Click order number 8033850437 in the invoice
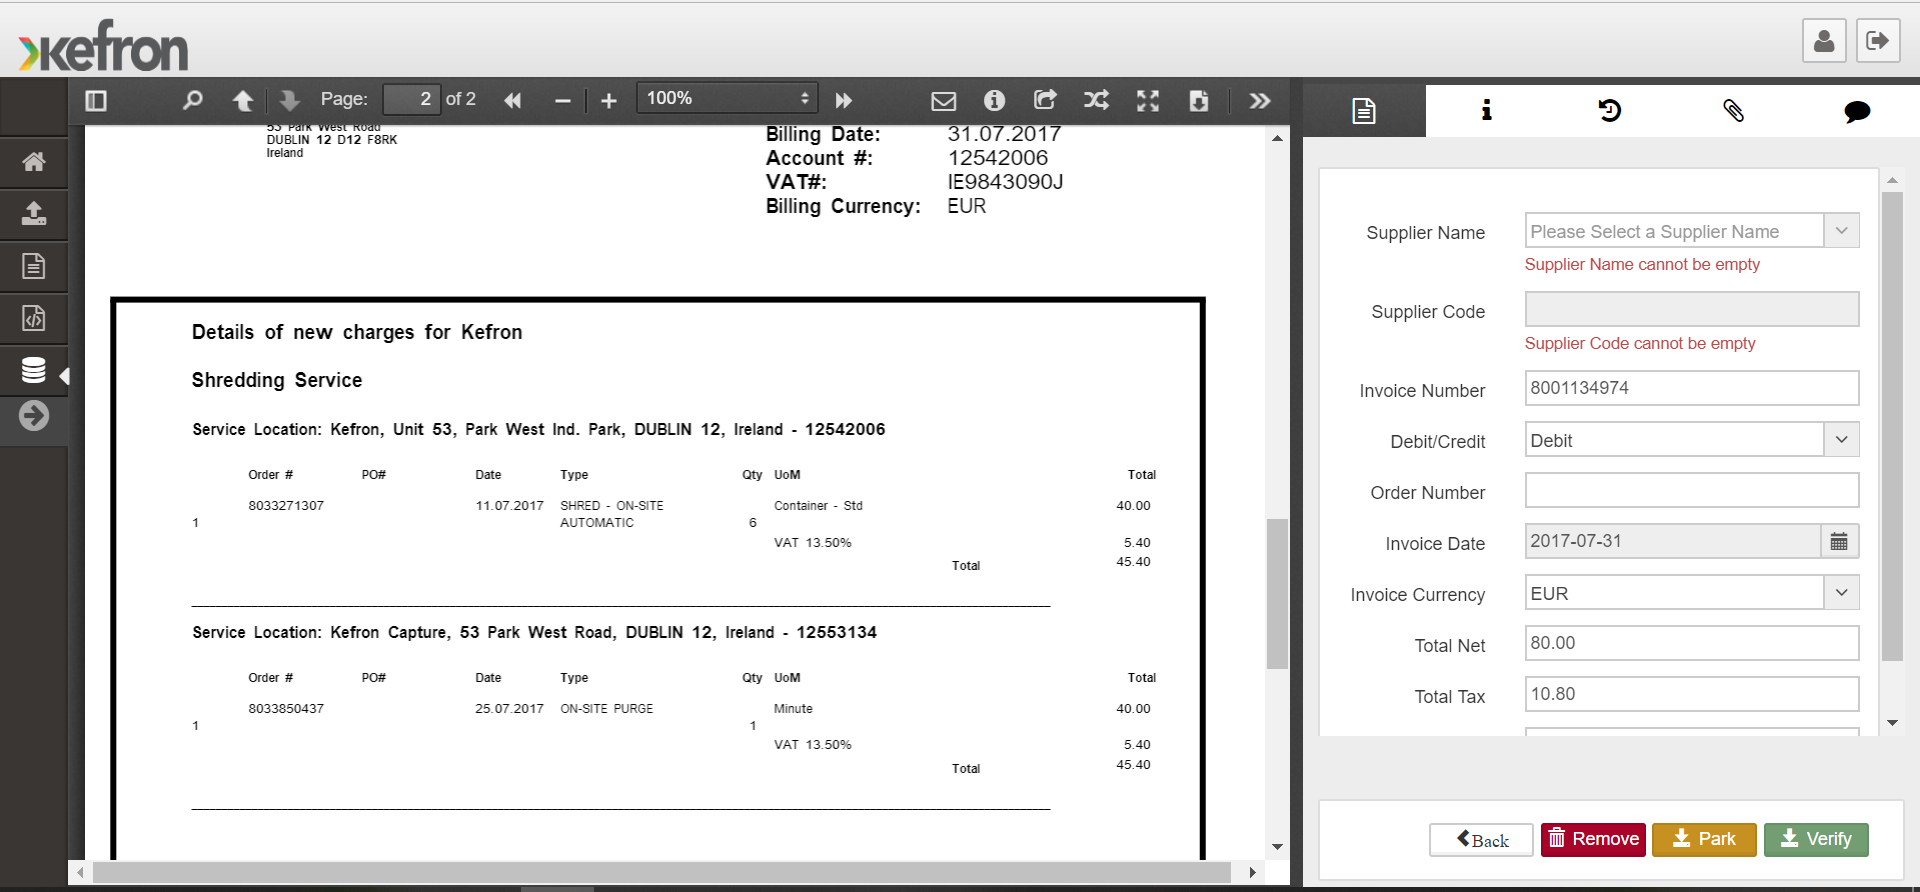This screenshot has width=1920, height=892. (286, 709)
